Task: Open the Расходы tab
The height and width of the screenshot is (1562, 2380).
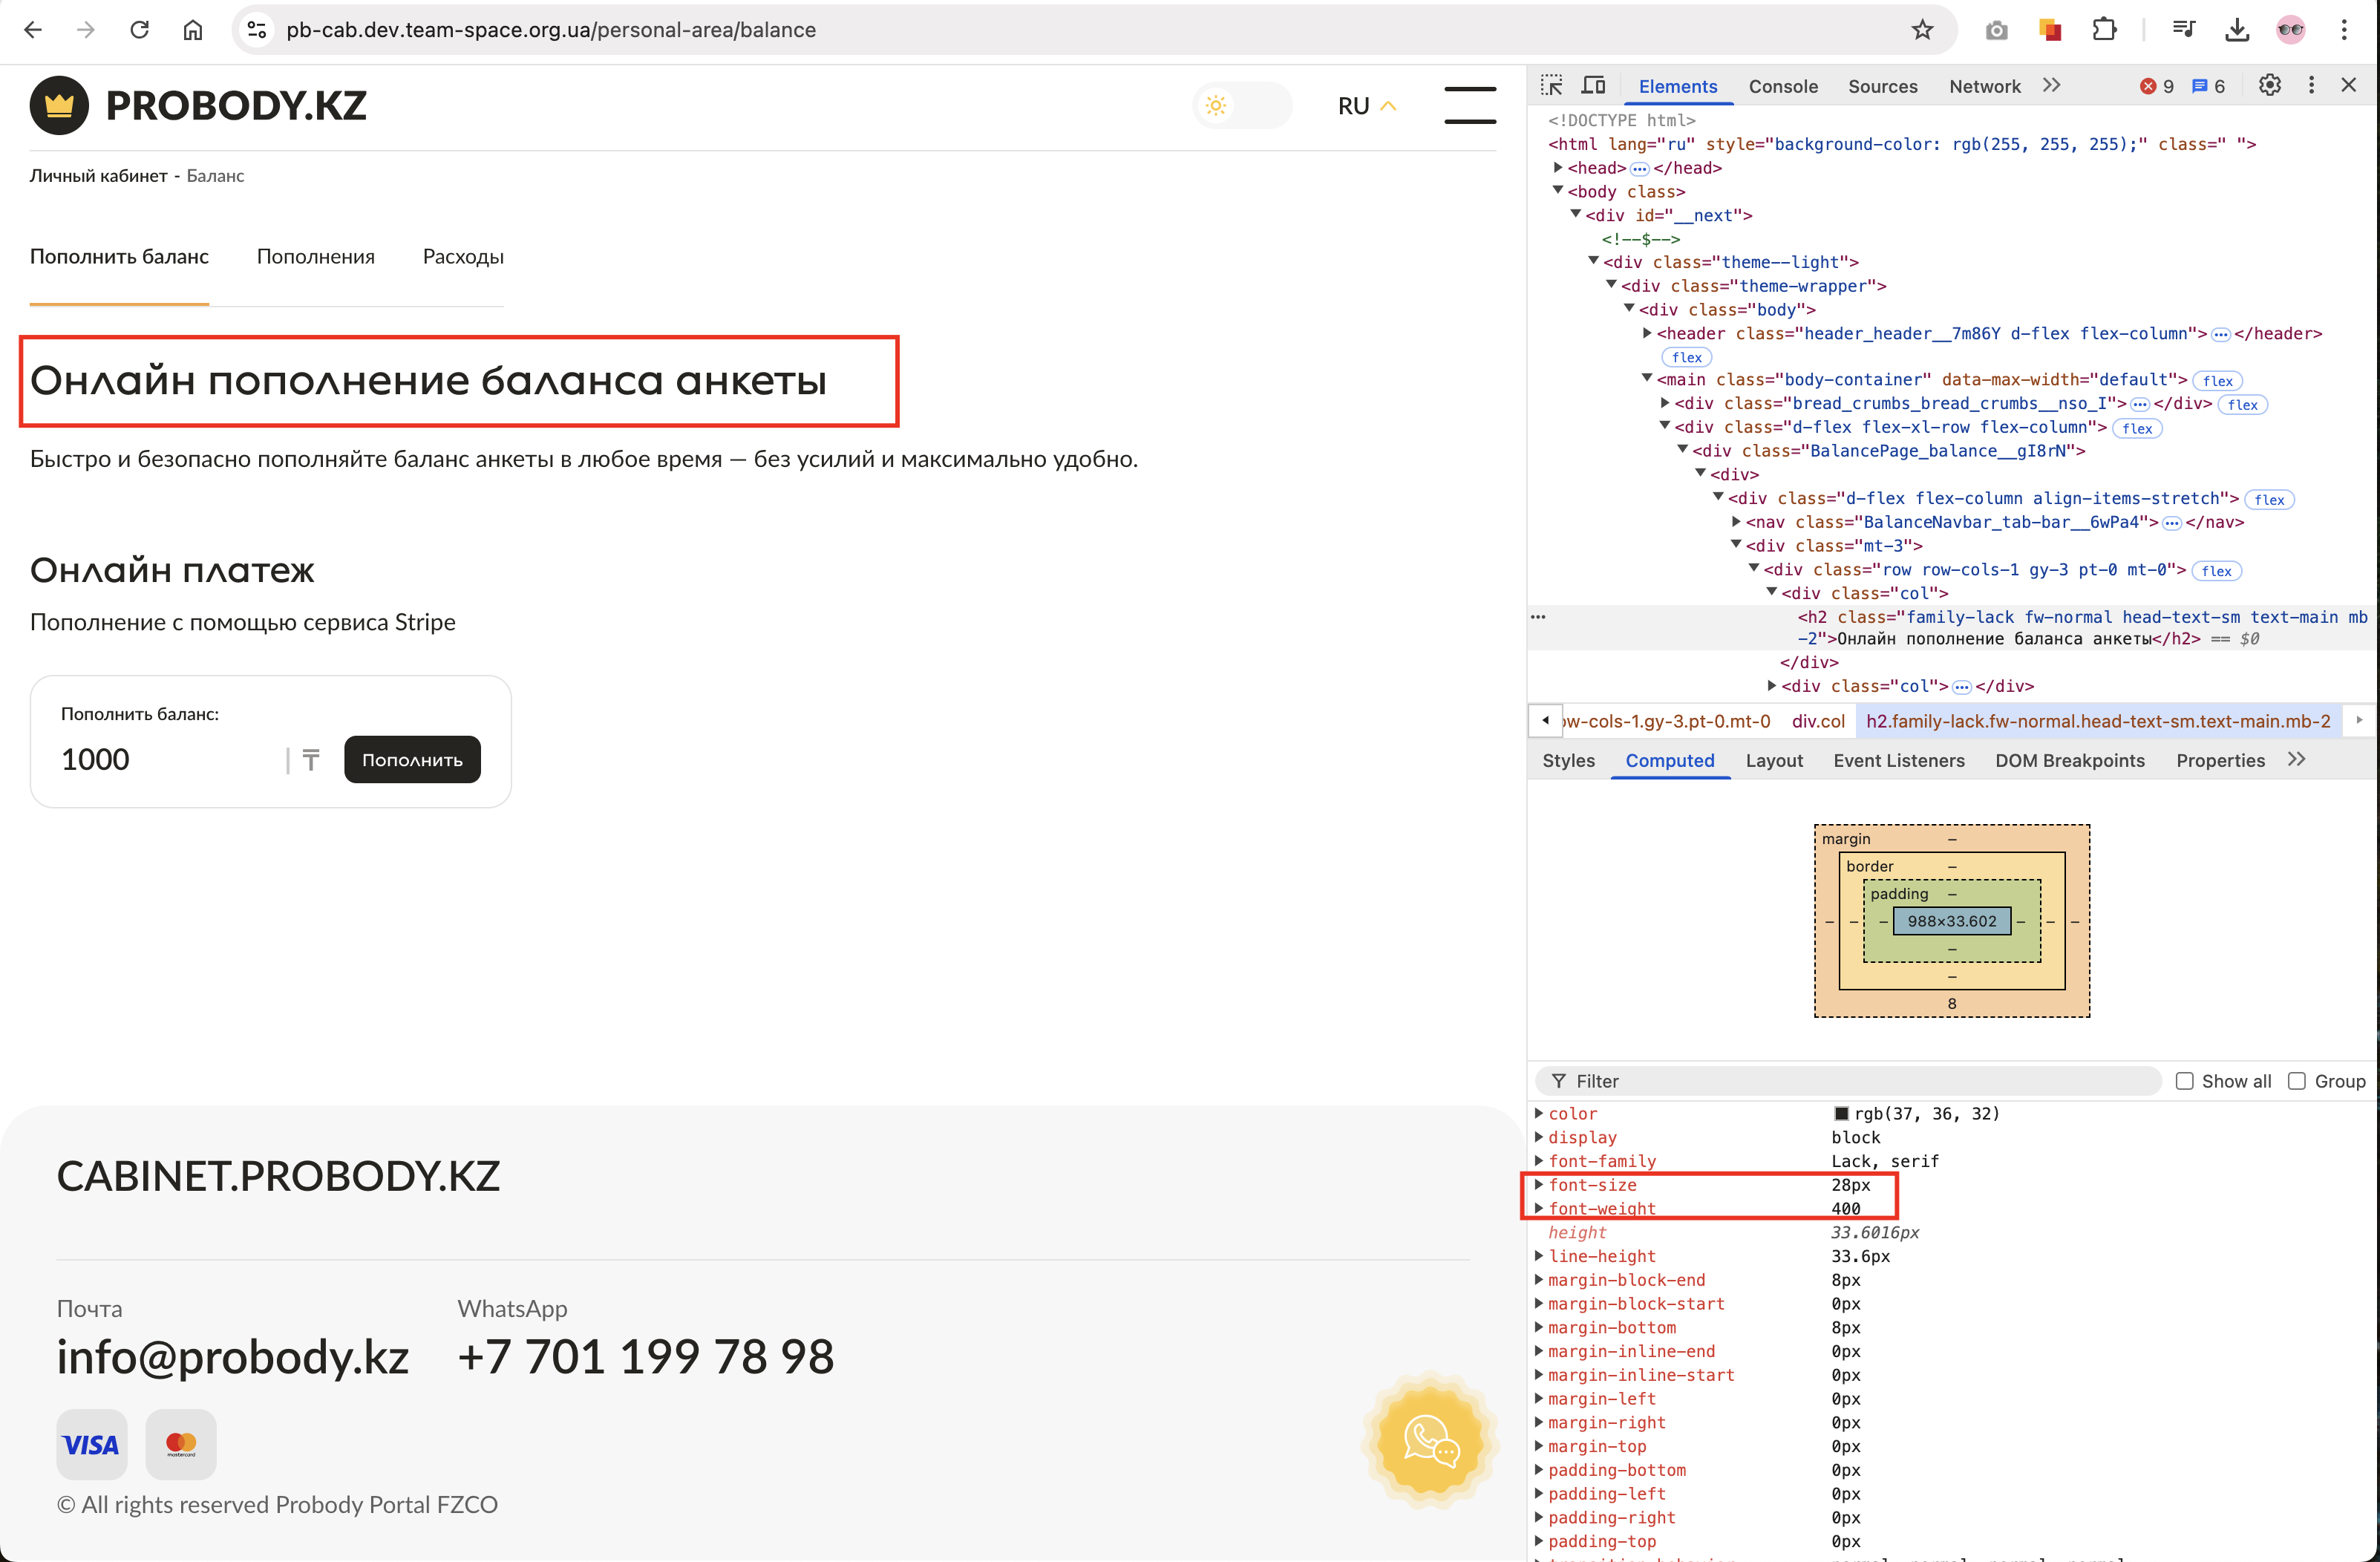Action: (x=463, y=257)
